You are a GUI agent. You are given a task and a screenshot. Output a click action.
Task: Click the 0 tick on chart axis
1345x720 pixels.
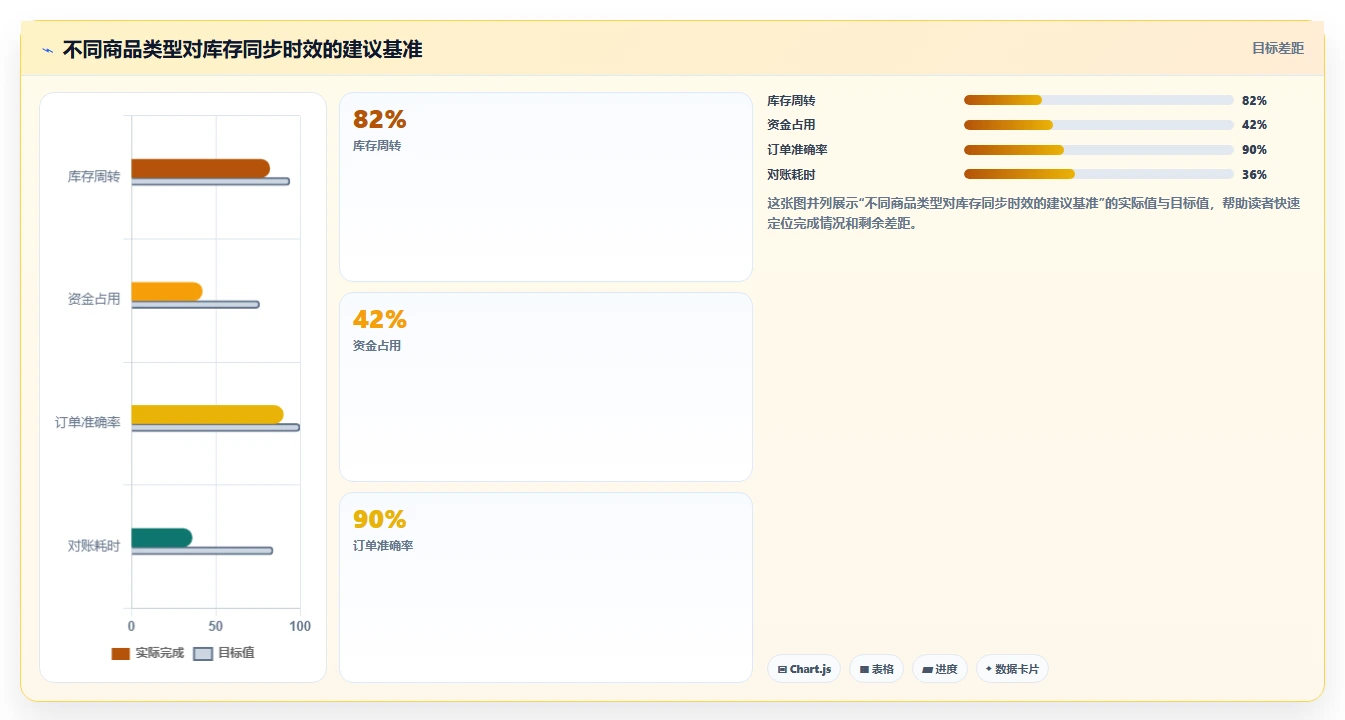click(x=131, y=626)
